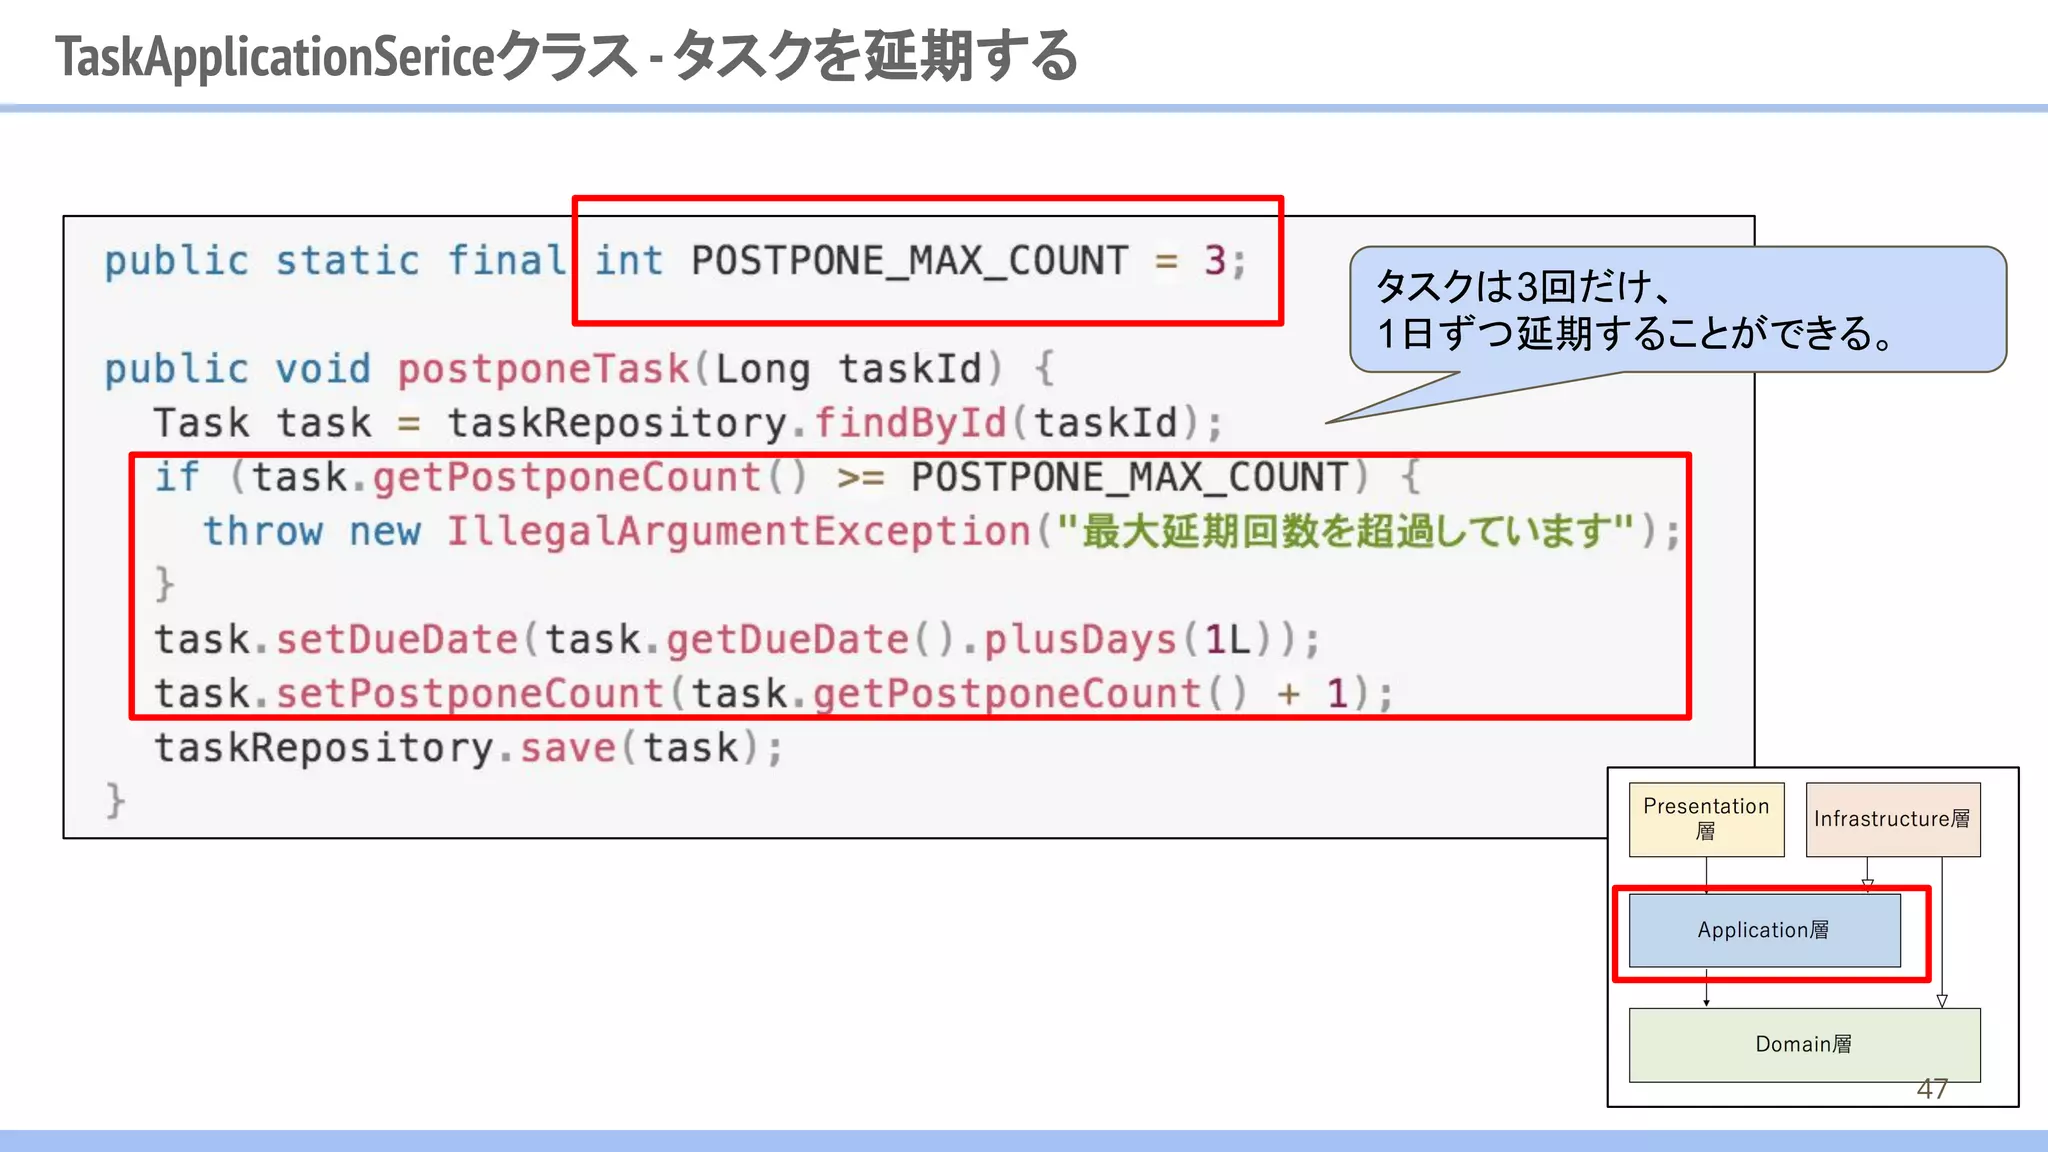Screen dimensions: 2048x1152
Task: Click the IllegalArgumentException class name
Action: tap(738, 531)
